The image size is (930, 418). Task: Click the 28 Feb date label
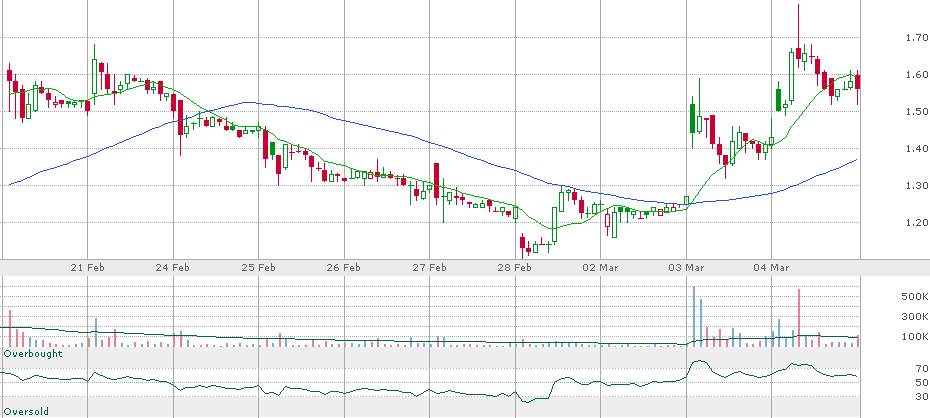[515, 267]
